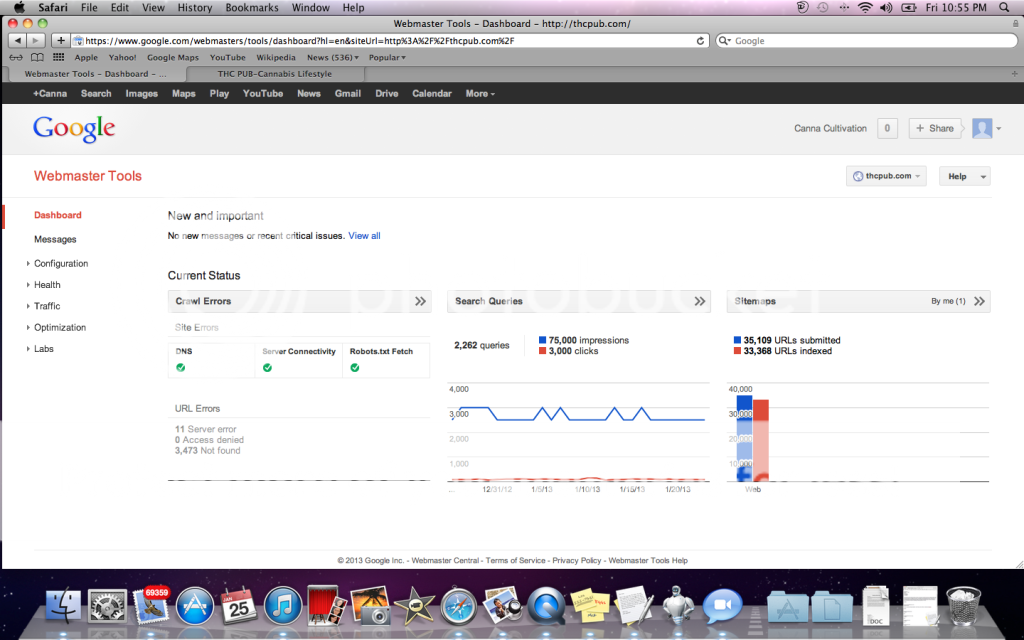Click the red clicks legend square
Screen dimensions: 1024x640
click(x=542, y=351)
